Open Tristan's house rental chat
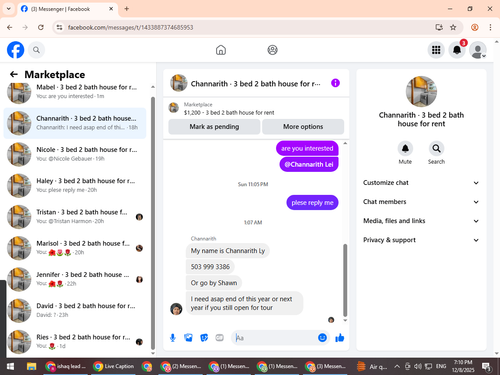The height and width of the screenshot is (375, 500). click(75, 217)
